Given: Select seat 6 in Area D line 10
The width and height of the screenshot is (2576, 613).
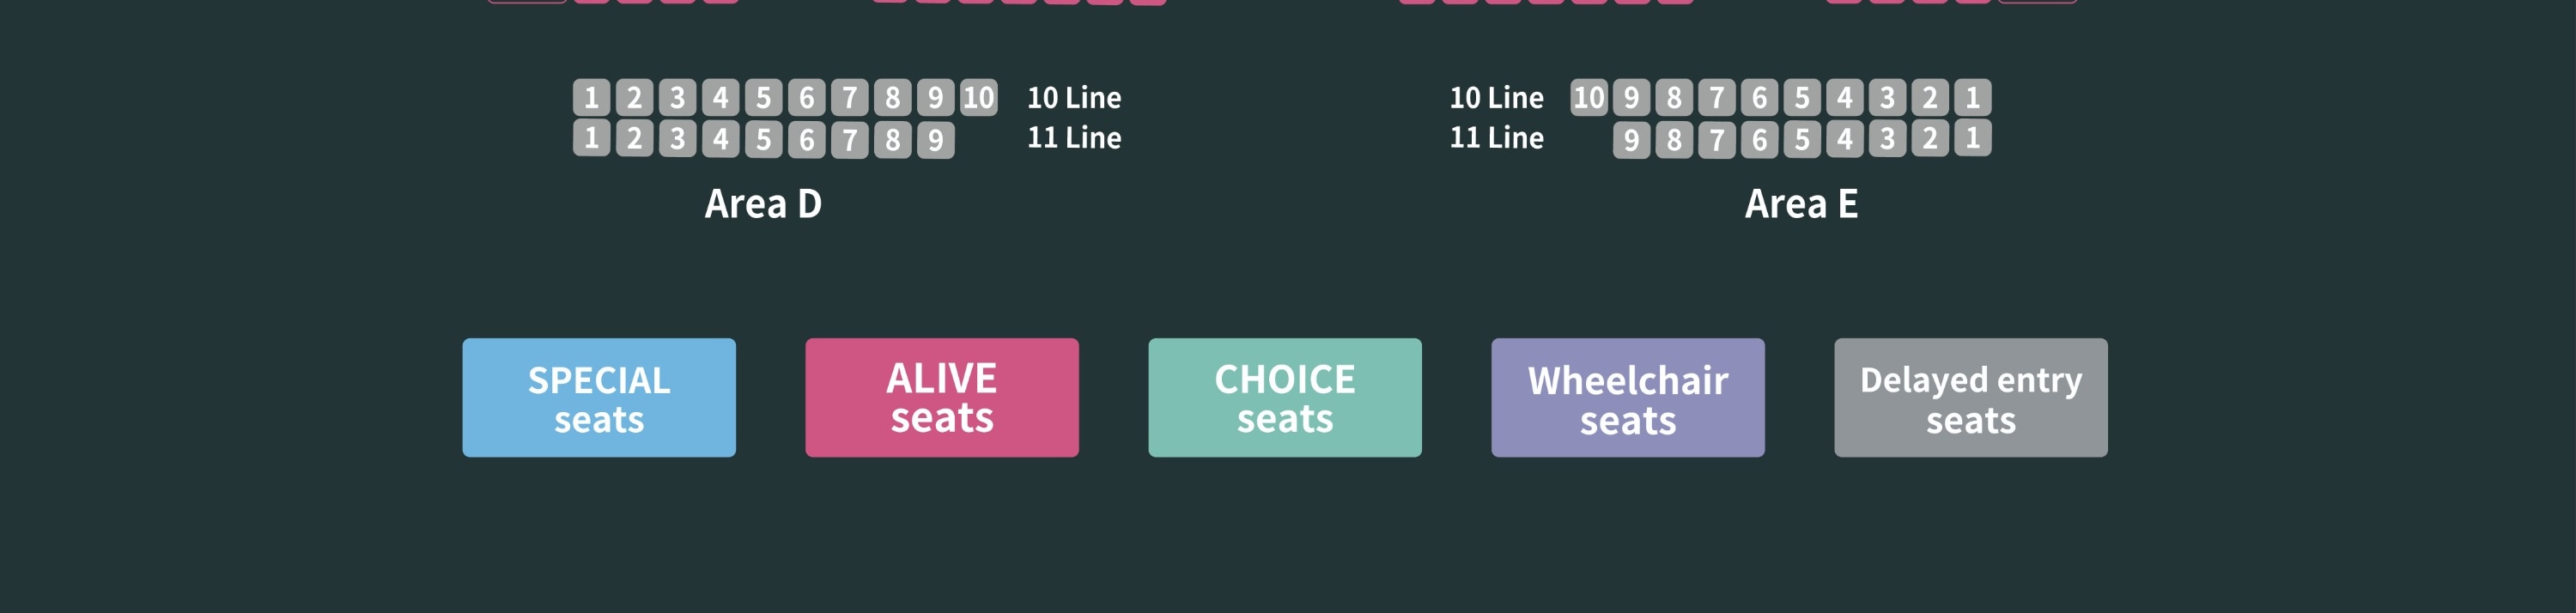Looking at the screenshot, I should [x=806, y=97].
